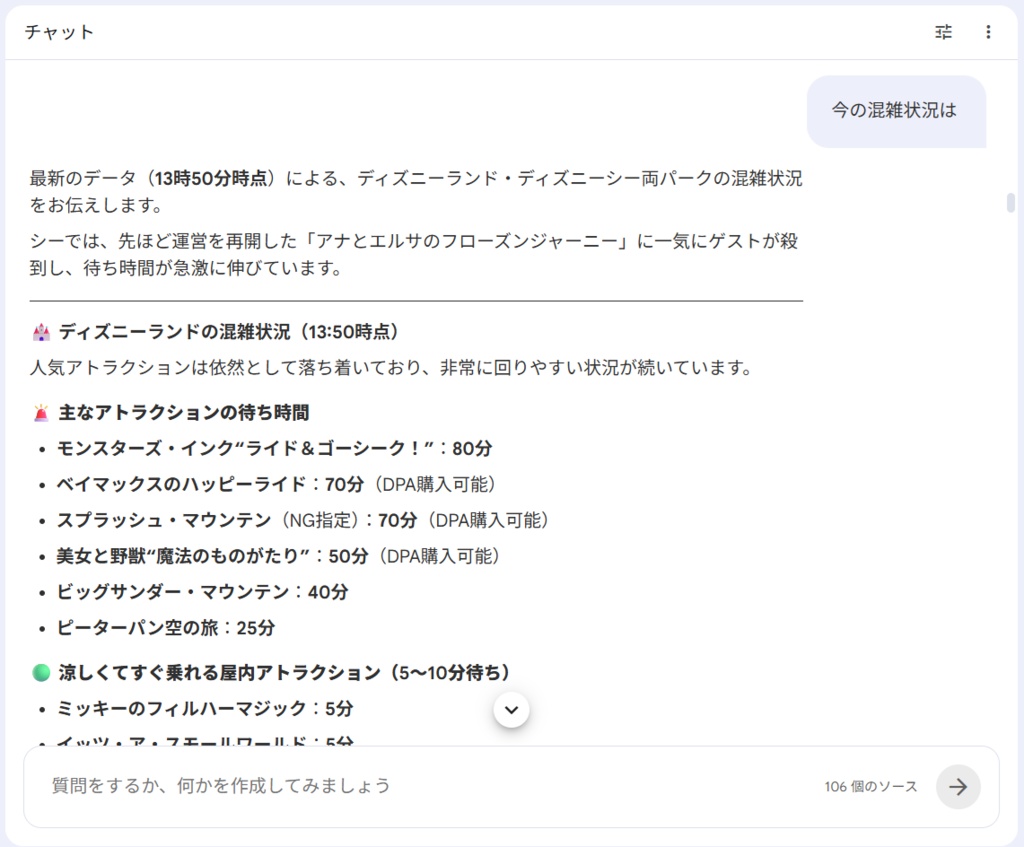Screen dimensions: 1024x847
Task: Select the user message 今の混雑状況は
Action: pyautogui.click(x=896, y=110)
